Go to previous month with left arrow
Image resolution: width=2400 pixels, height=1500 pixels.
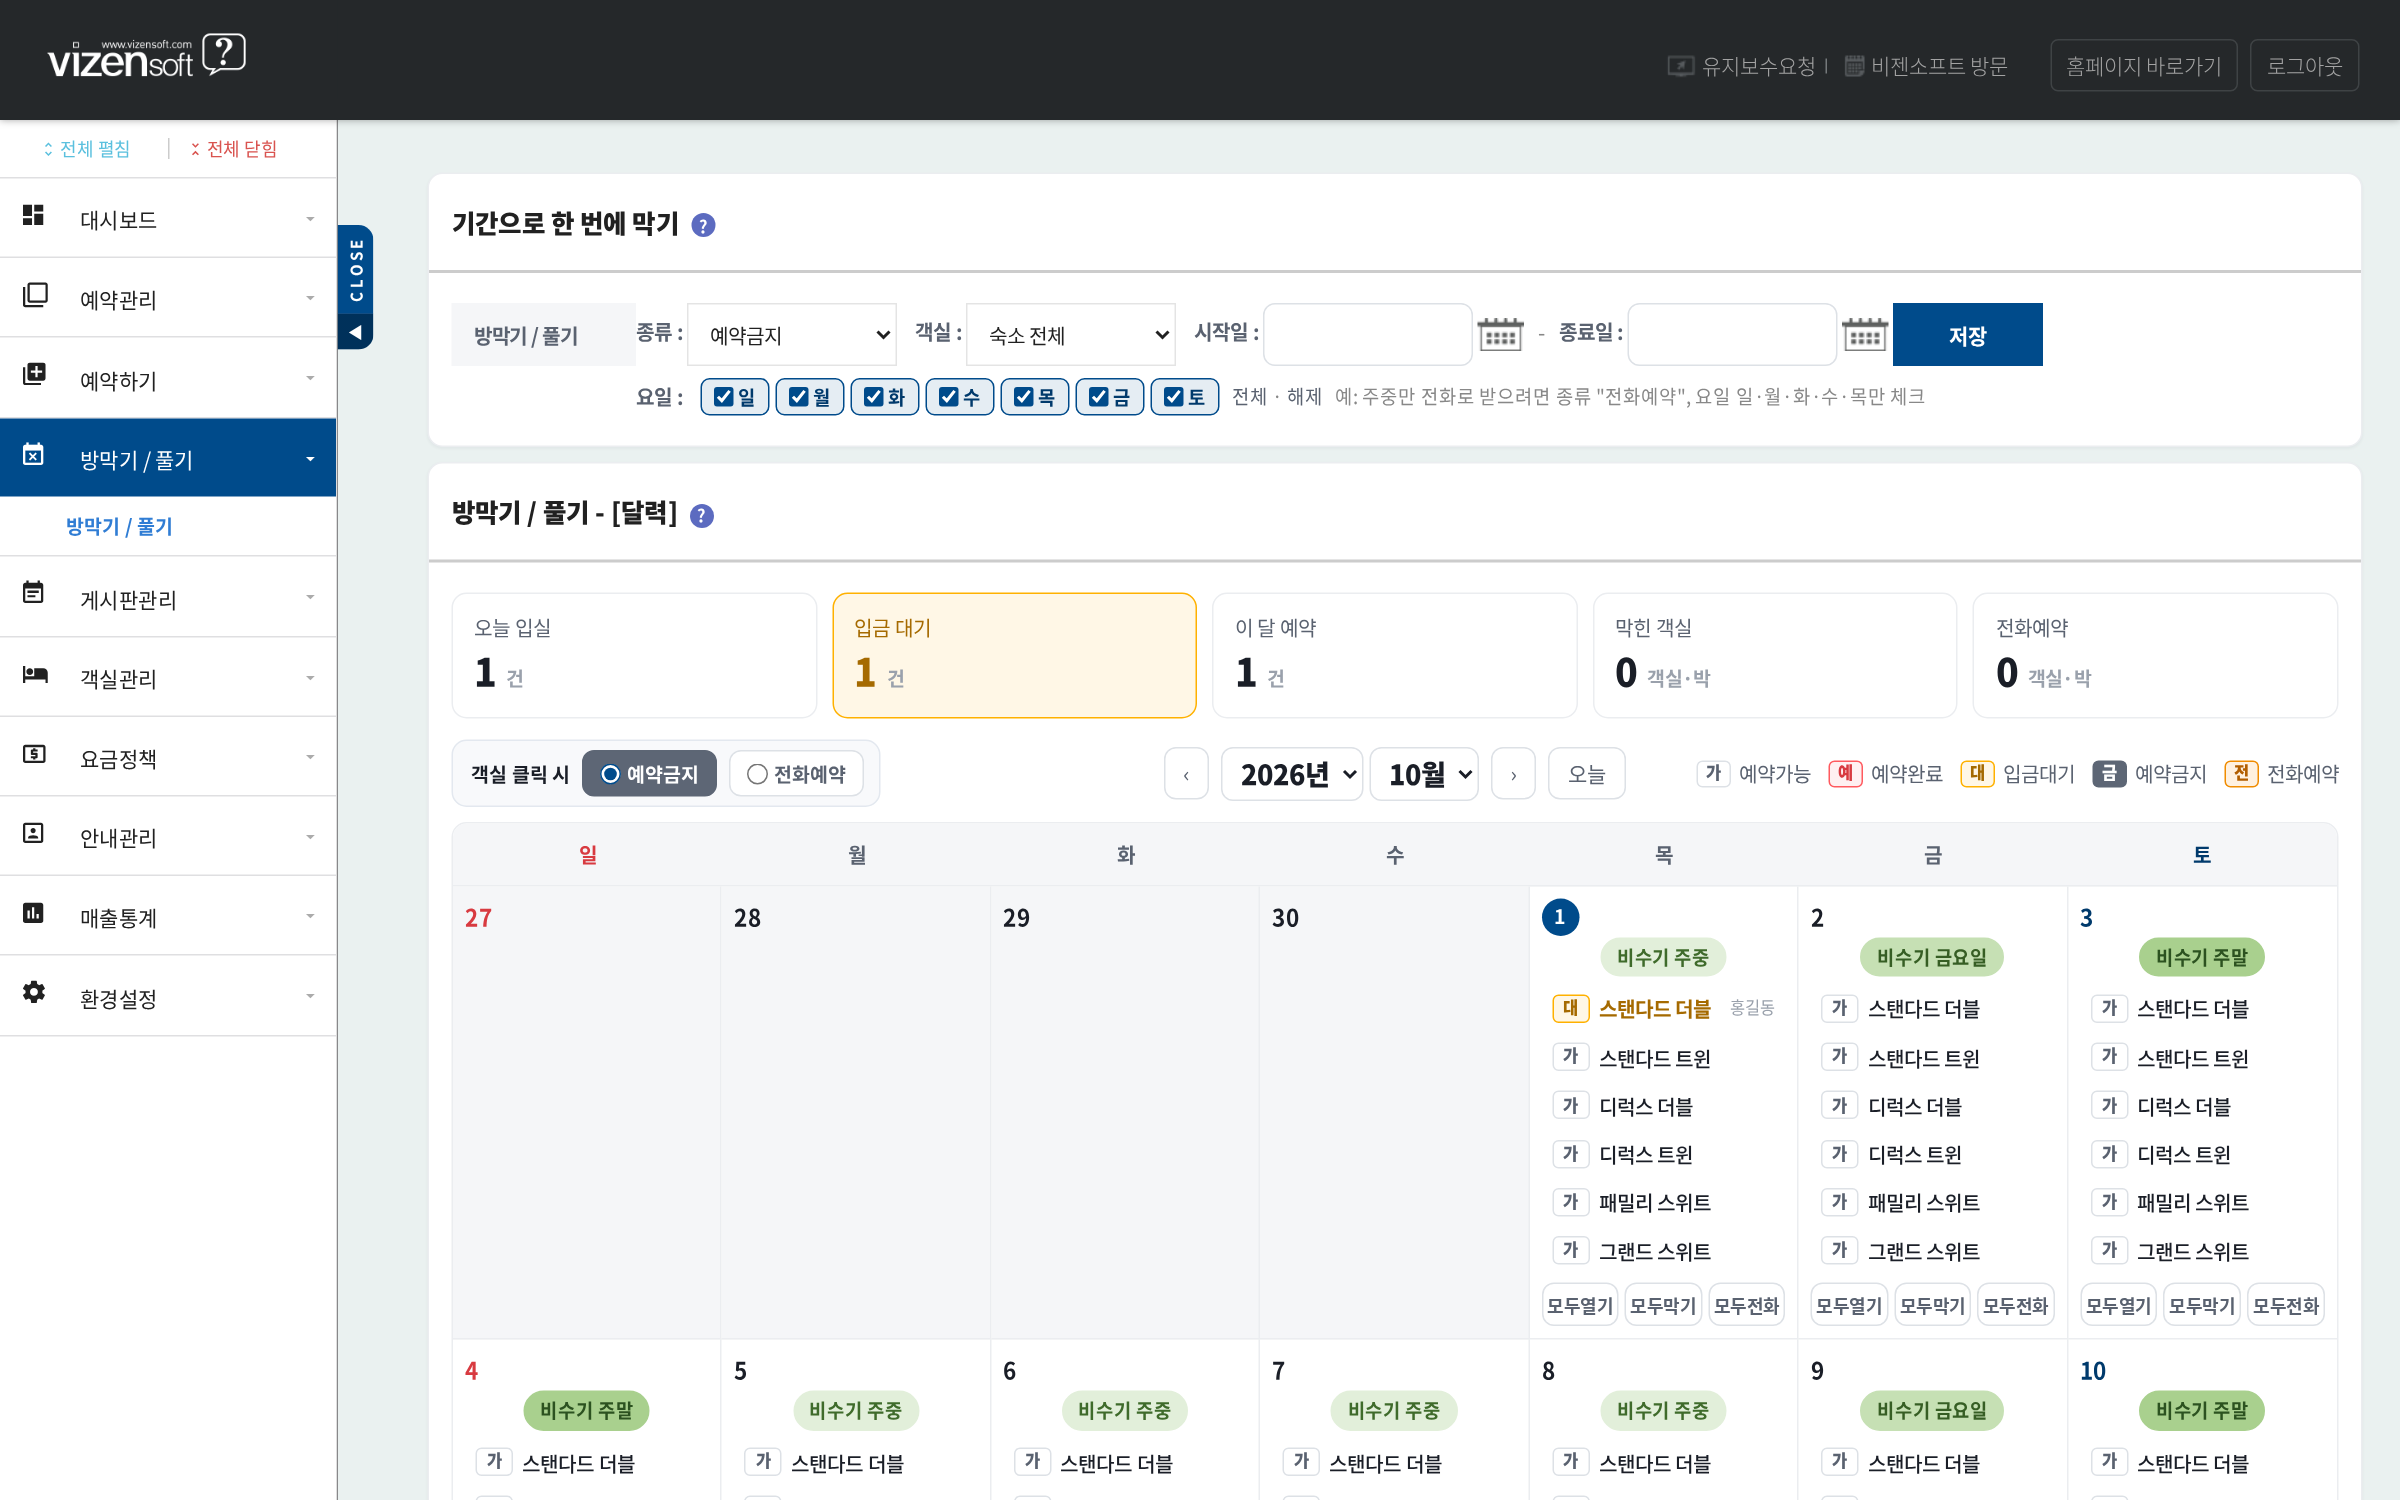pyautogui.click(x=1186, y=774)
